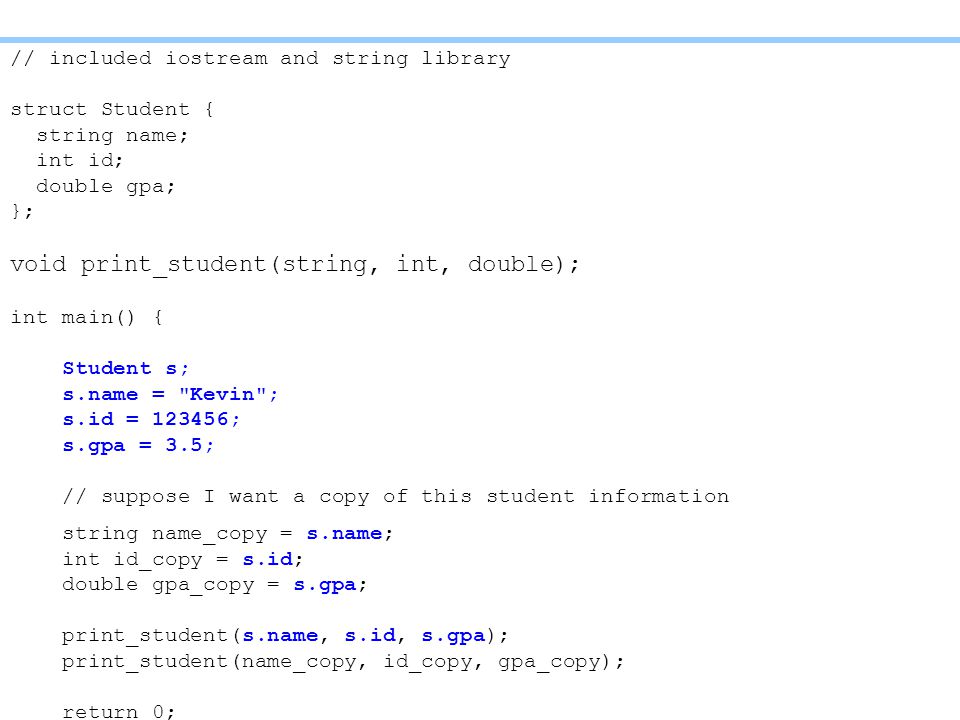The width and height of the screenshot is (960, 720).
Task: Click the s.gpa = 3.5 assignment
Action: (138, 445)
